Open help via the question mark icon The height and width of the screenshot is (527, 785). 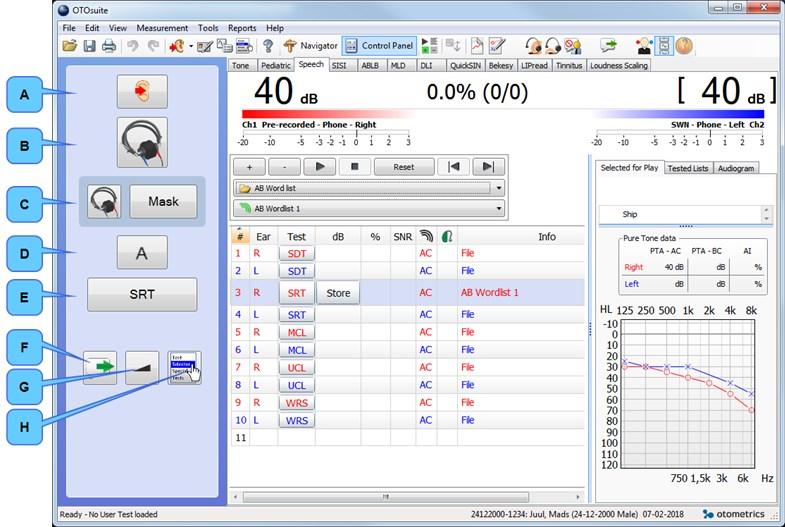(x=268, y=46)
